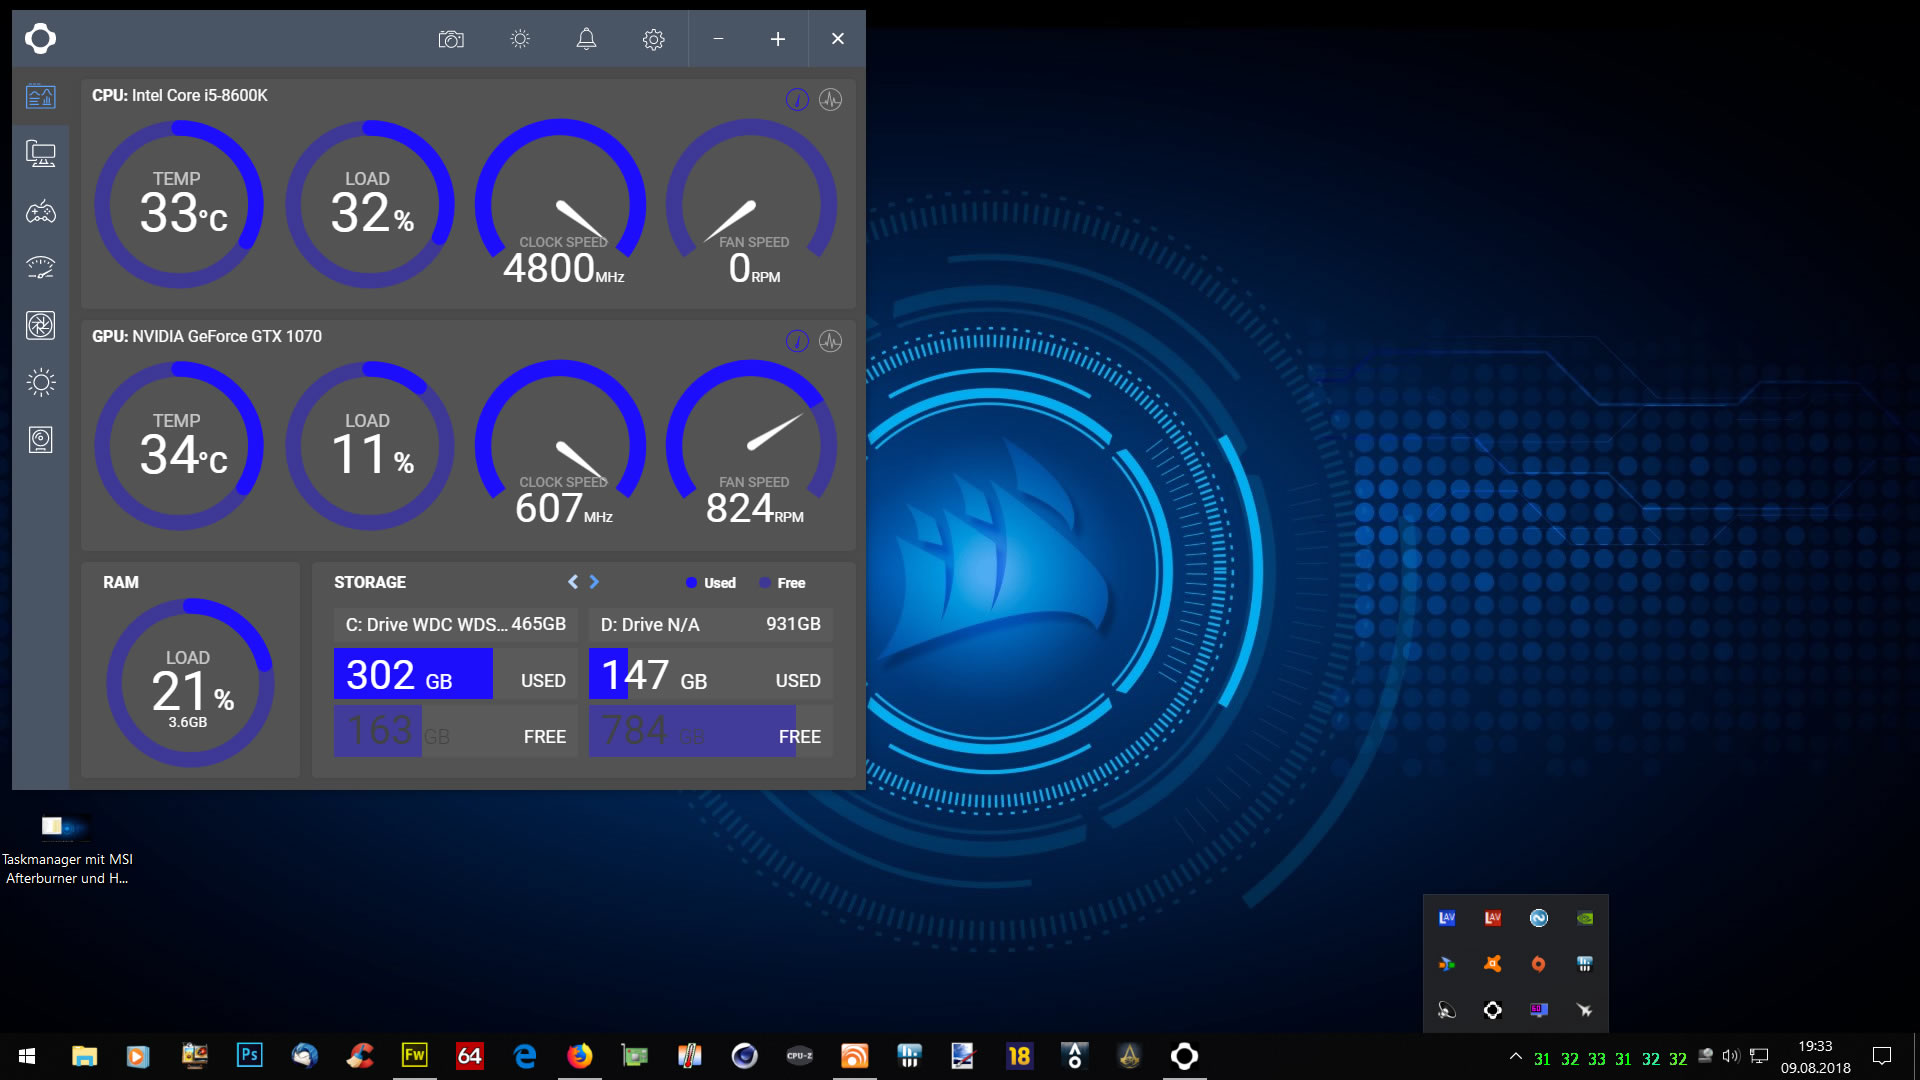Open the speedometer overclocking section
Screen dimensions: 1920x1080
(40, 268)
